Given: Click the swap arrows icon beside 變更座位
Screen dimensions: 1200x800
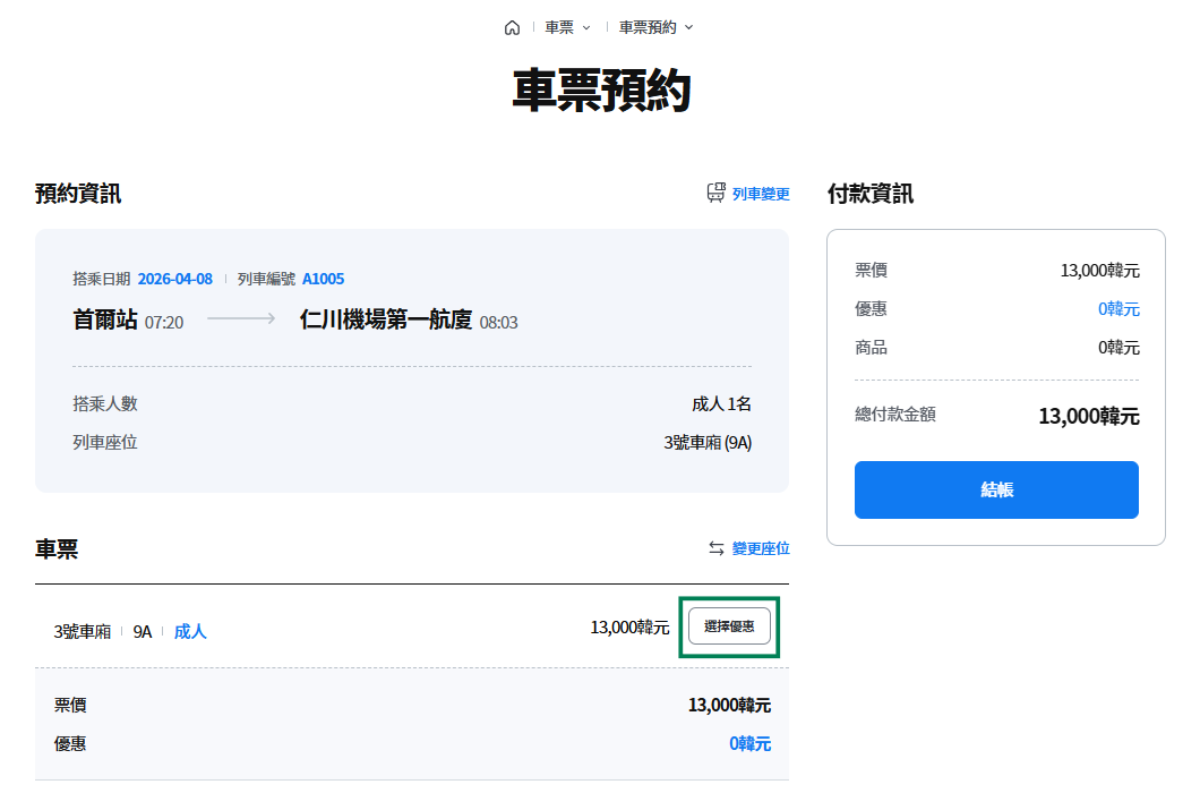Looking at the screenshot, I should point(716,548).
